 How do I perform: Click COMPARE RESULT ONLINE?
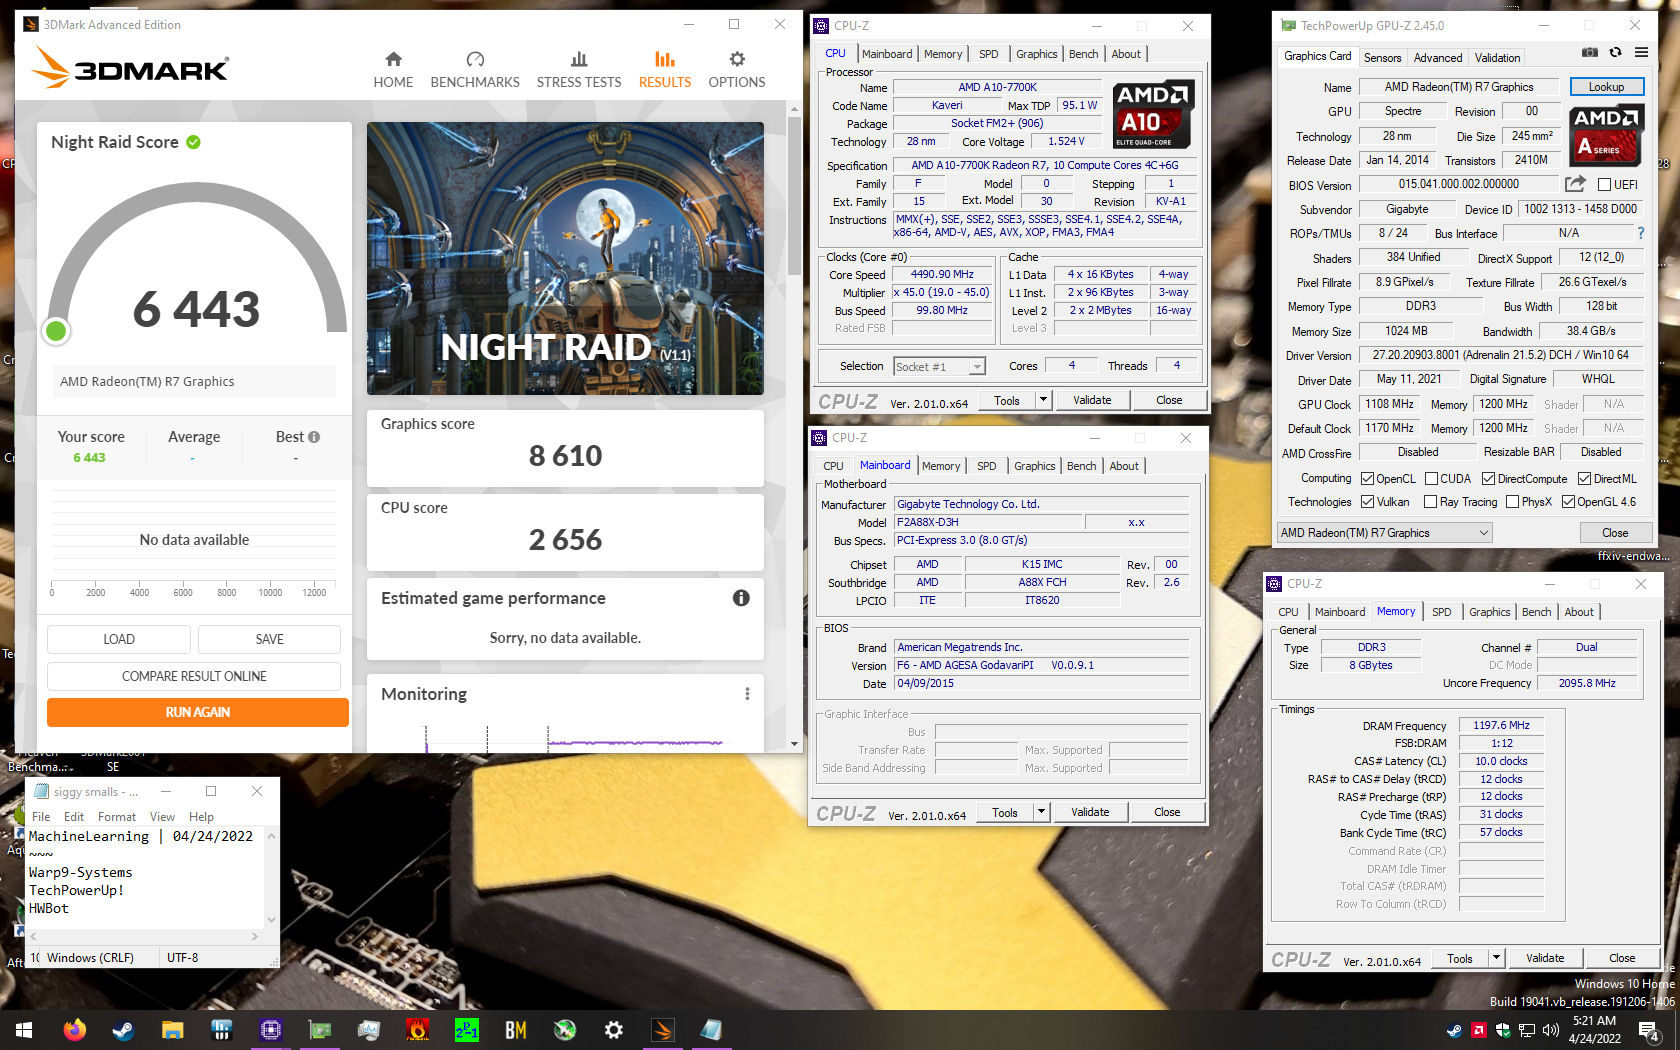coord(194,676)
